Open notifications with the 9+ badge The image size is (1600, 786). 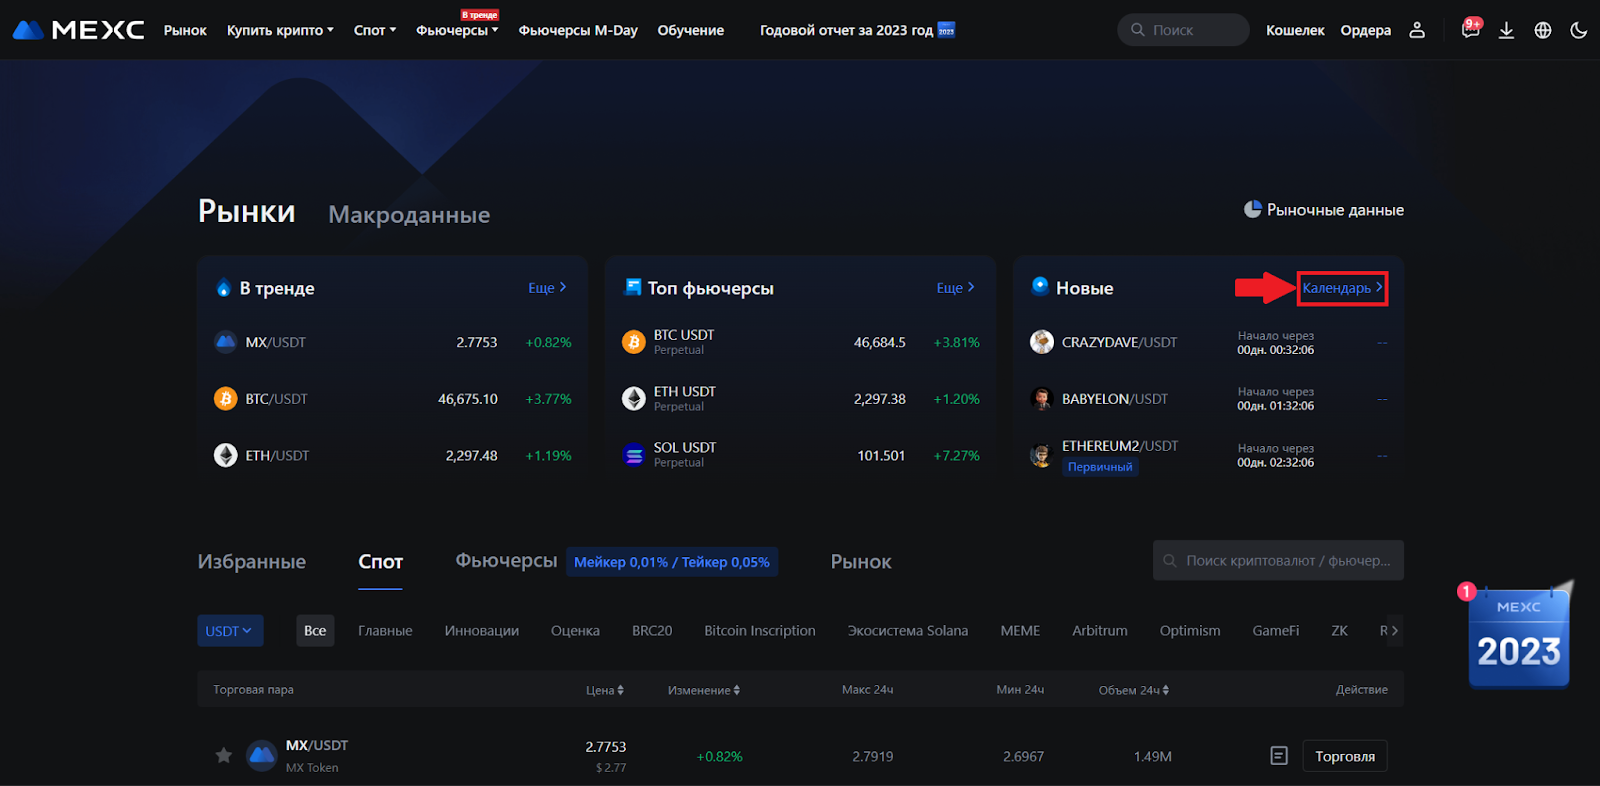(x=1470, y=29)
